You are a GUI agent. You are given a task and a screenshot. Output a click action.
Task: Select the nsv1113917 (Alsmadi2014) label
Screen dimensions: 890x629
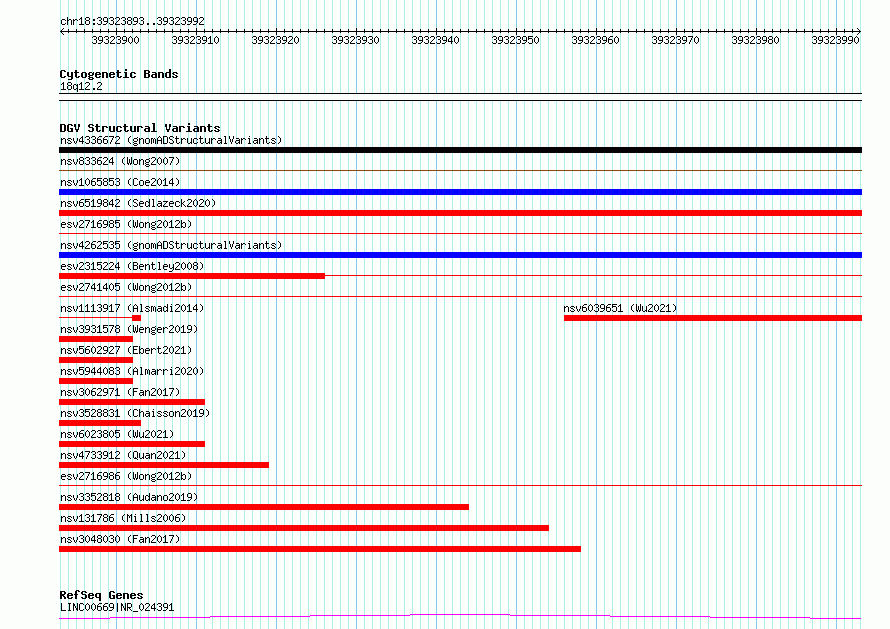[x=132, y=308]
